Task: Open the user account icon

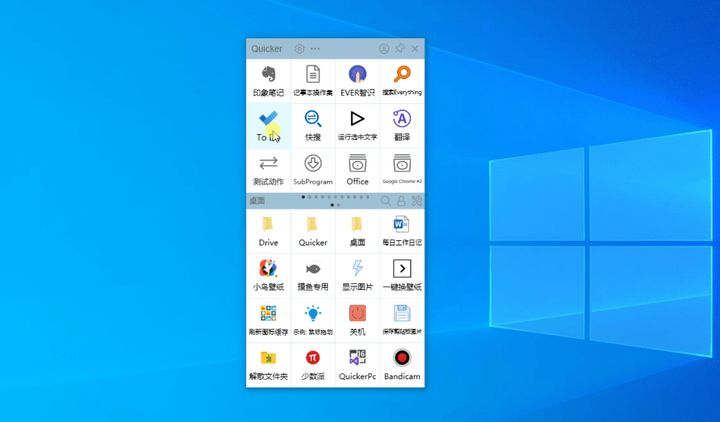Action: pyautogui.click(x=384, y=49)
